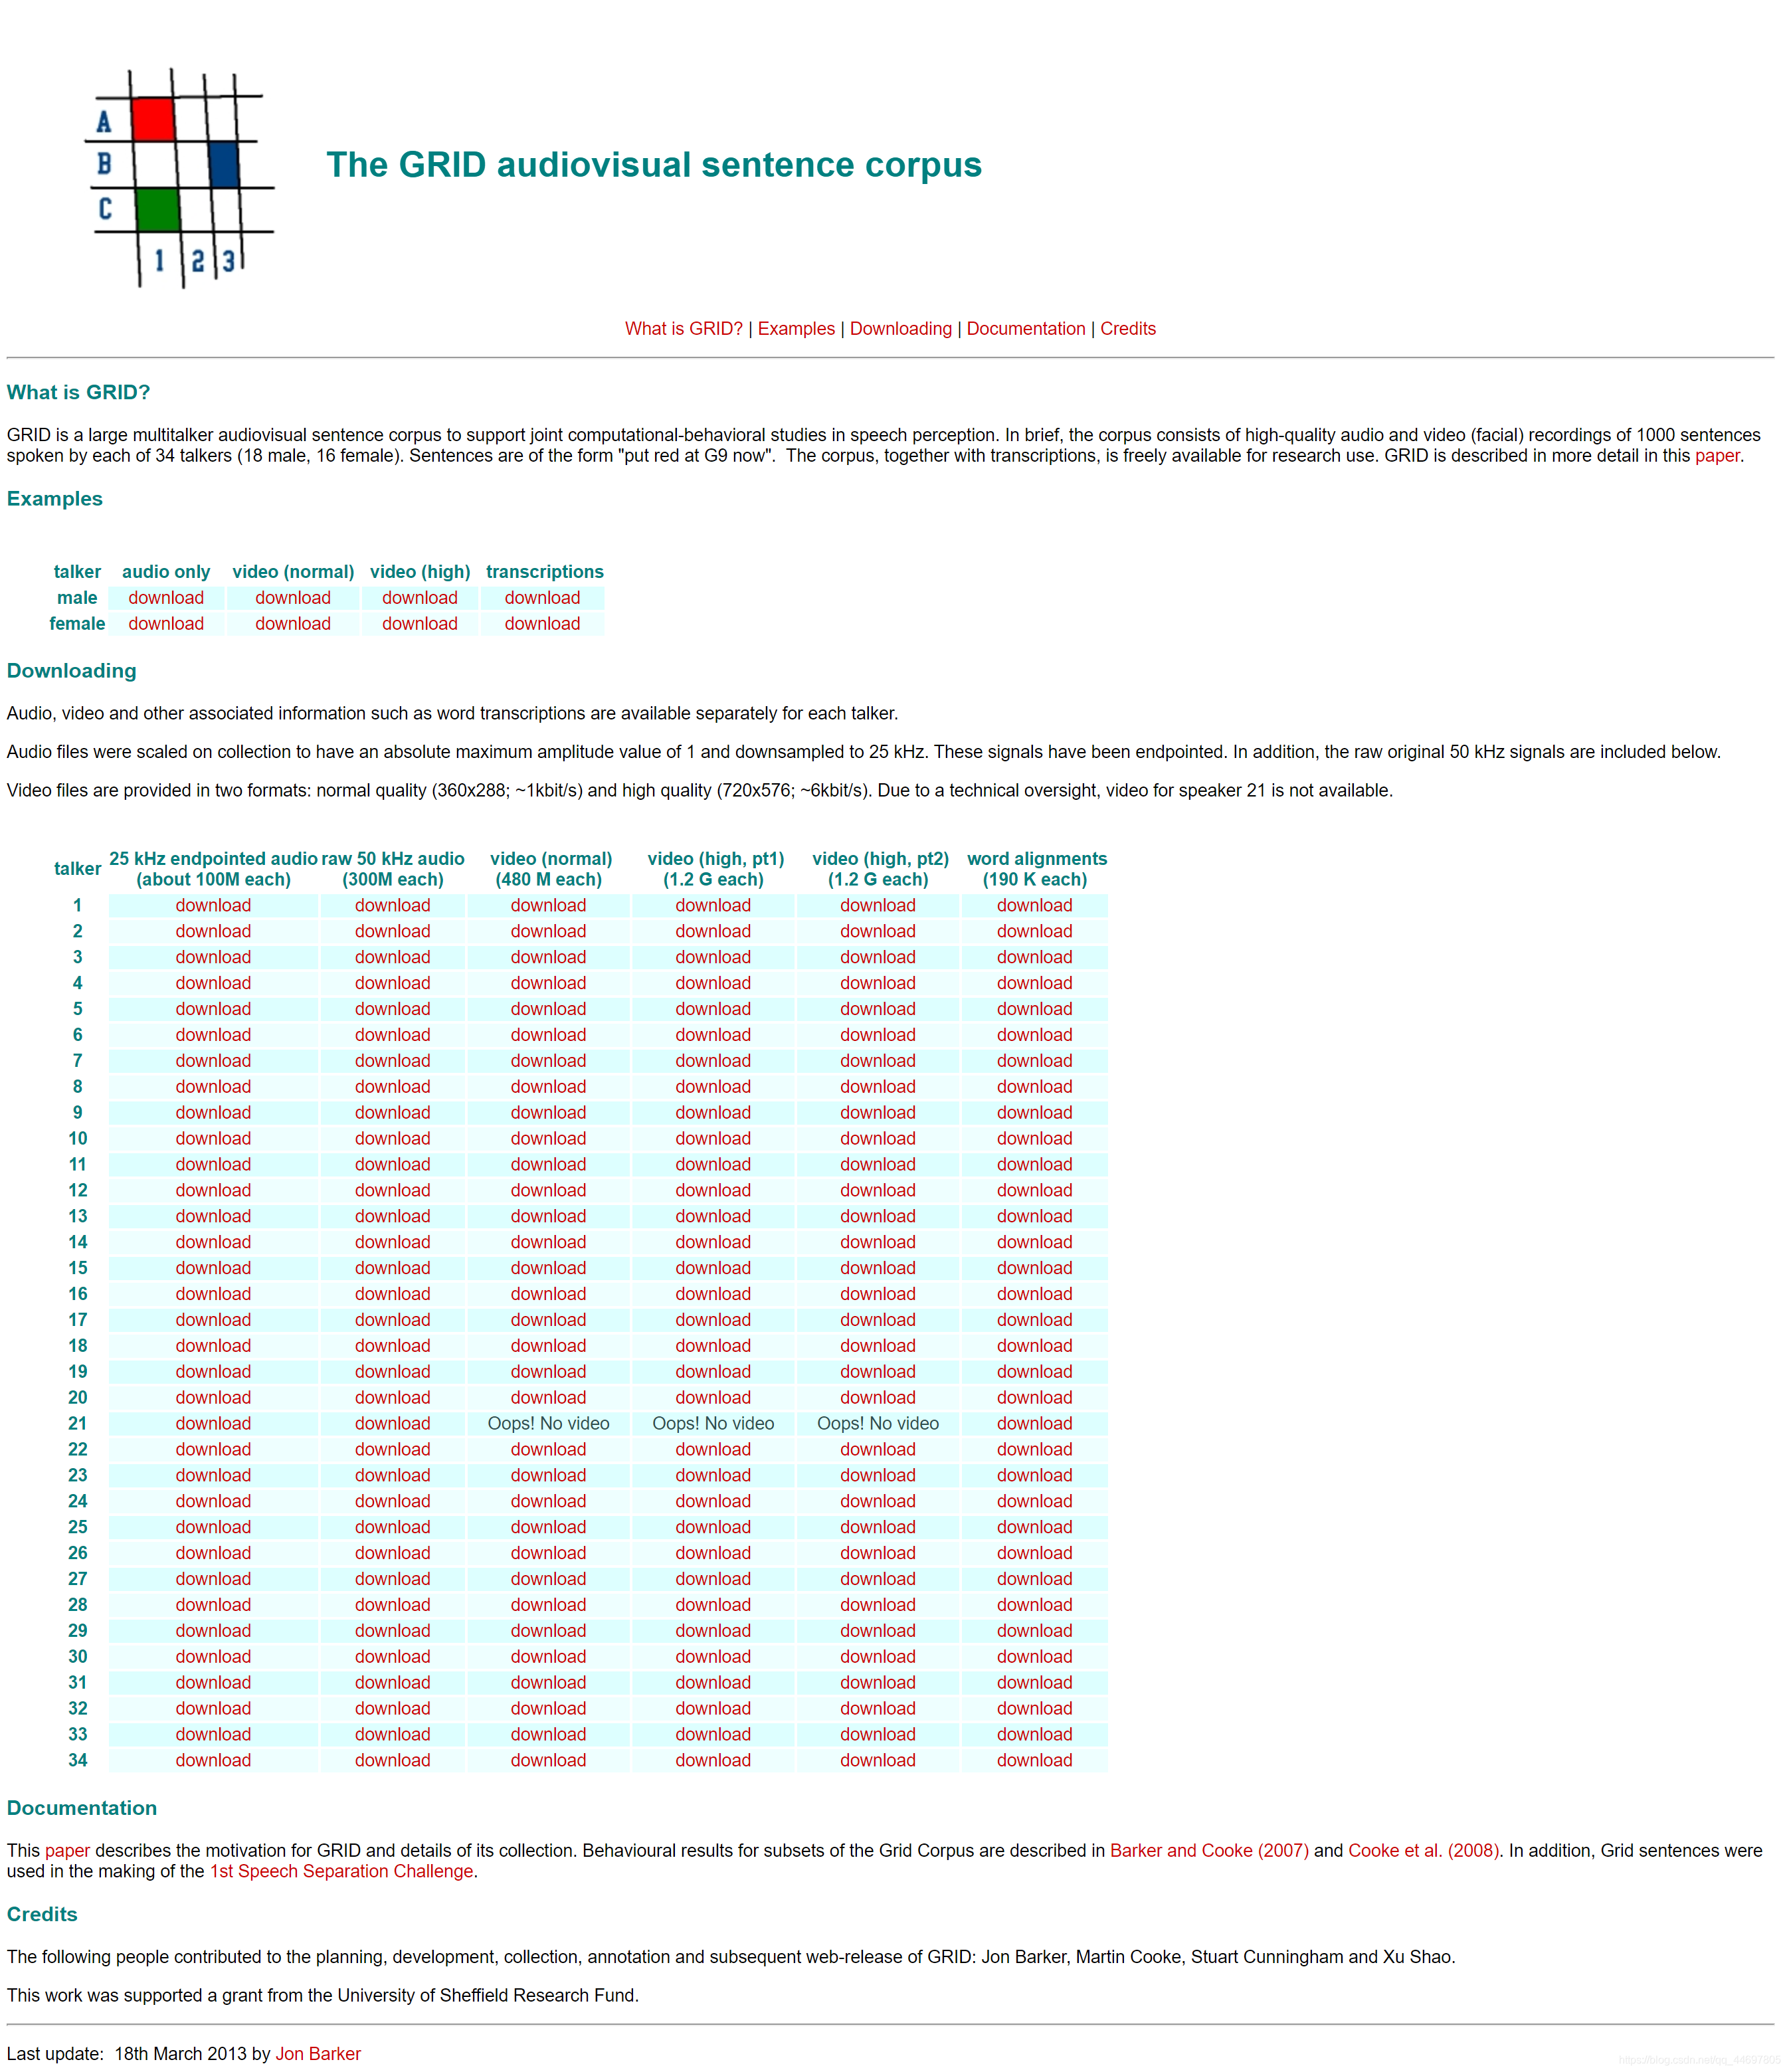Download talker 10 video (high, pt2)

point(878,1139)
